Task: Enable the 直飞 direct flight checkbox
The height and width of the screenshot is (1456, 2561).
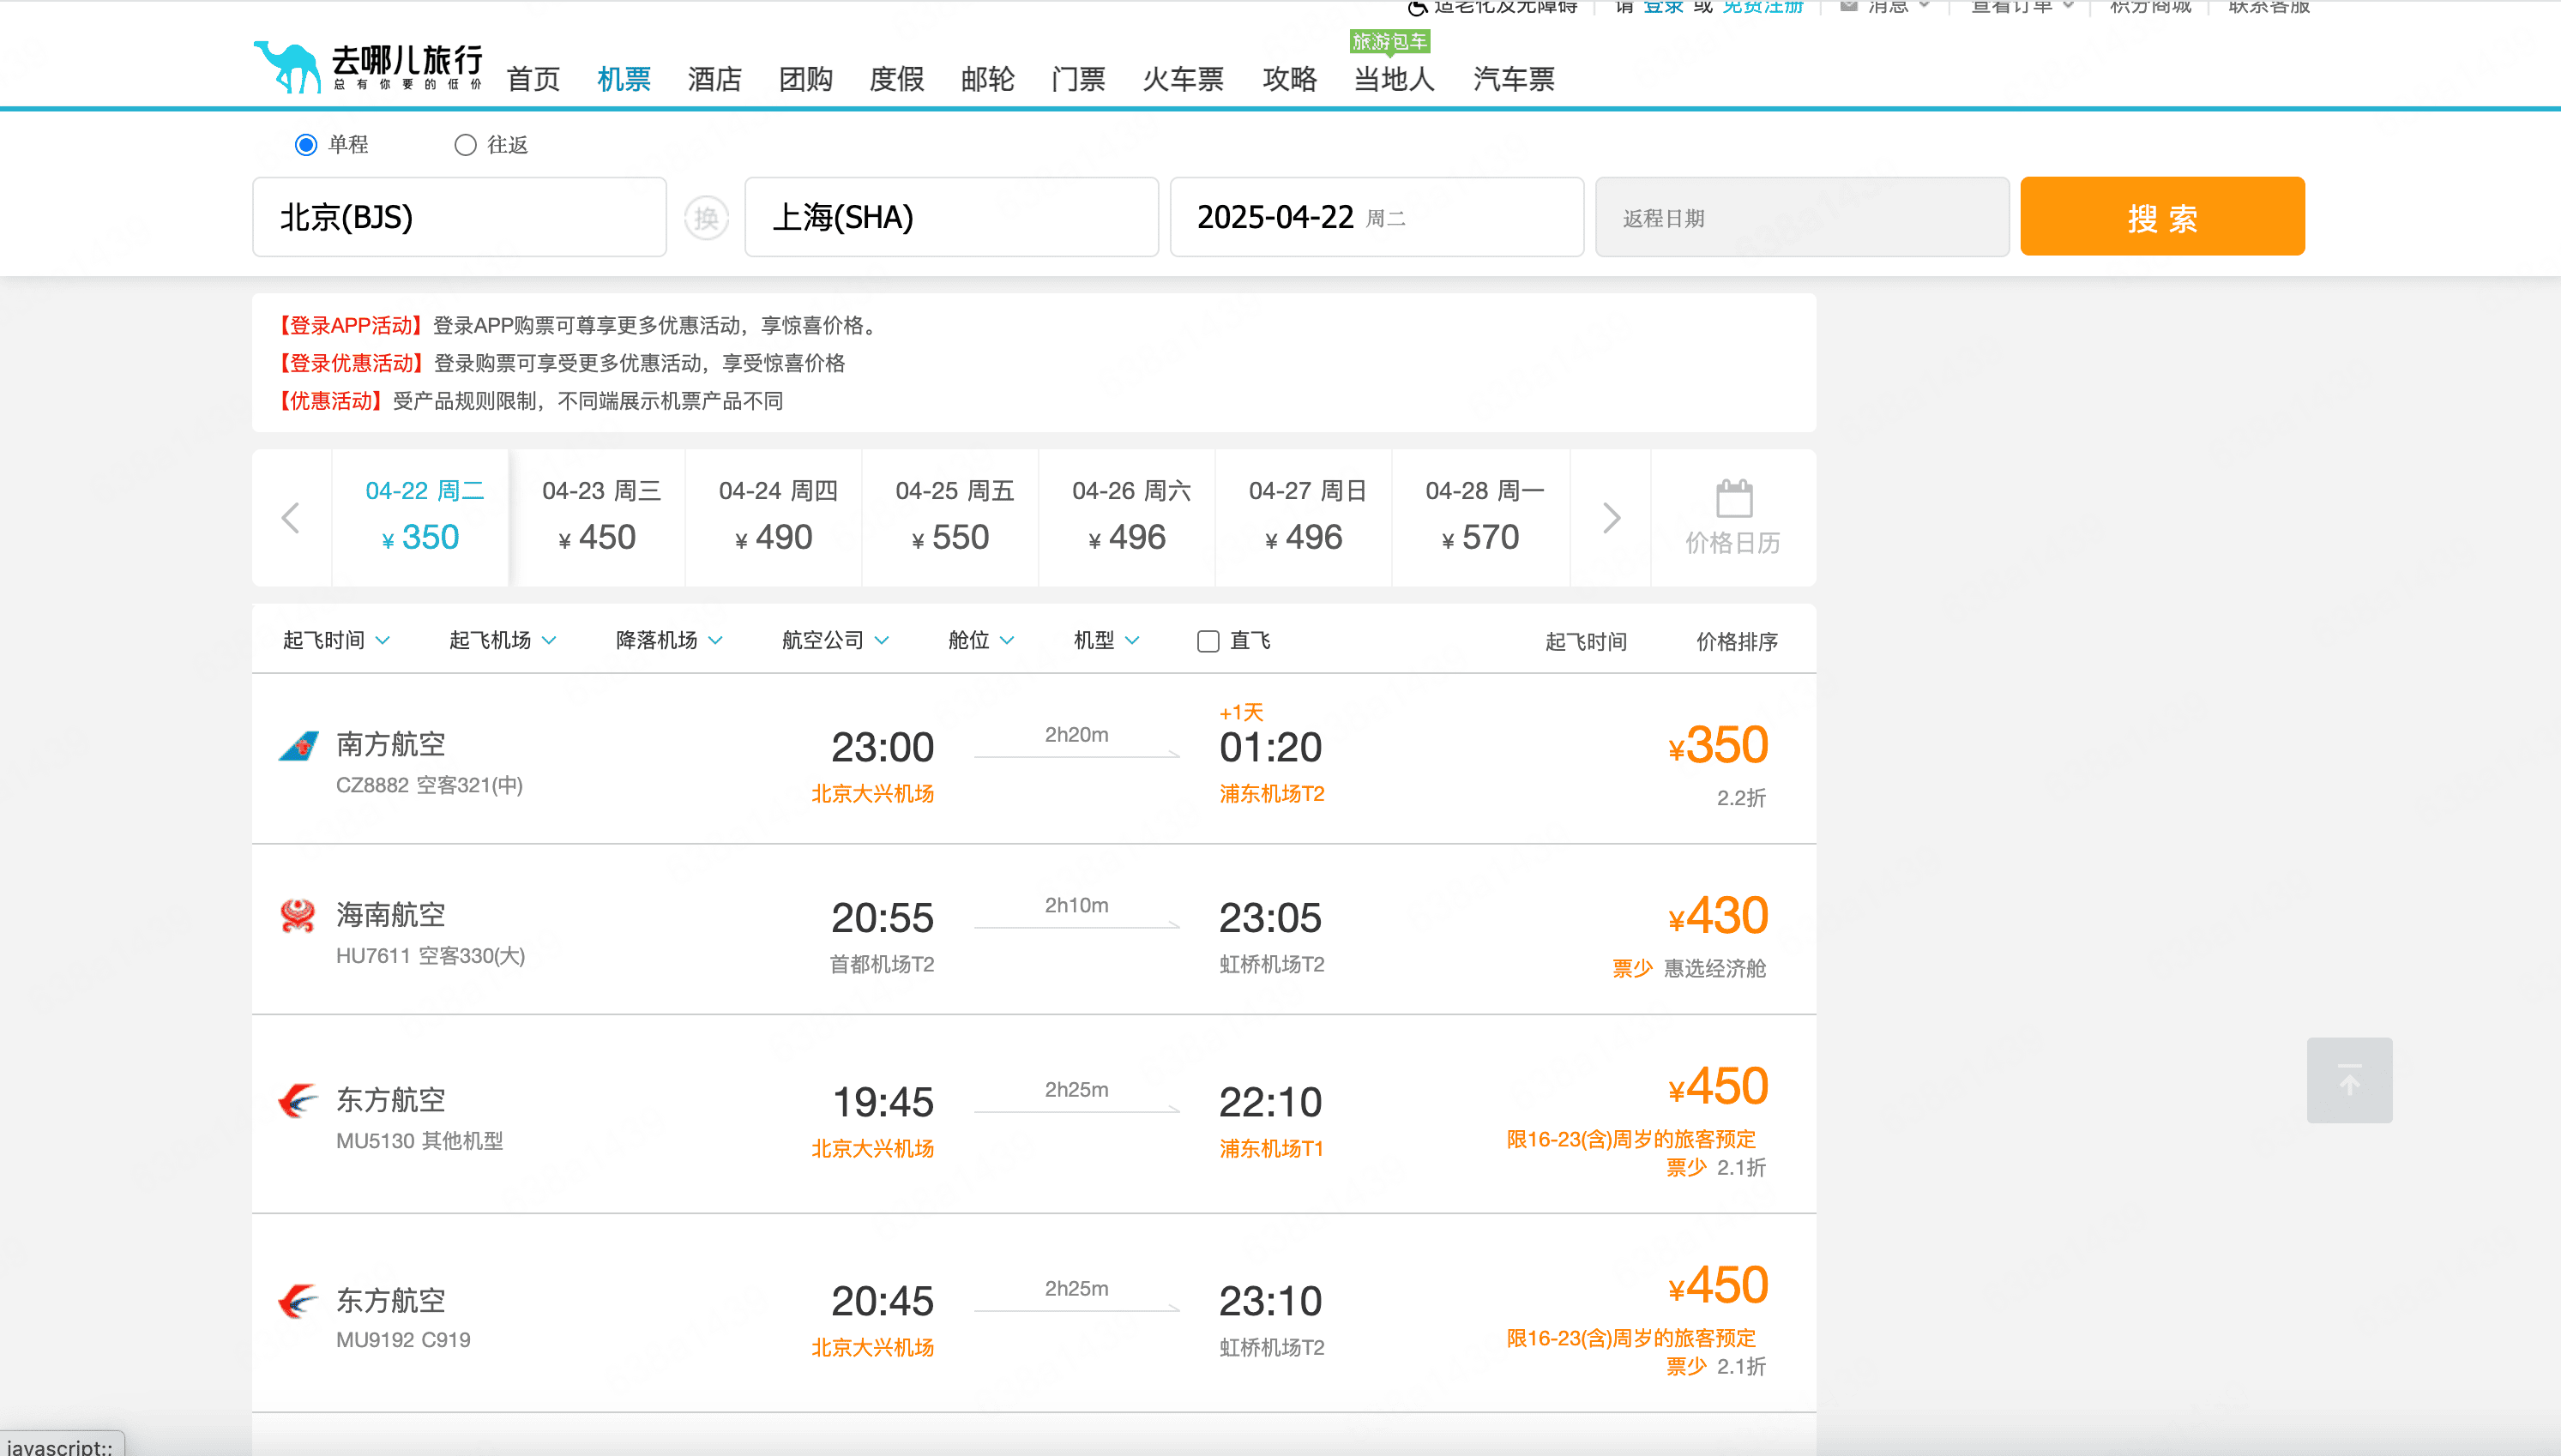Action: (x=1208, y=641)
